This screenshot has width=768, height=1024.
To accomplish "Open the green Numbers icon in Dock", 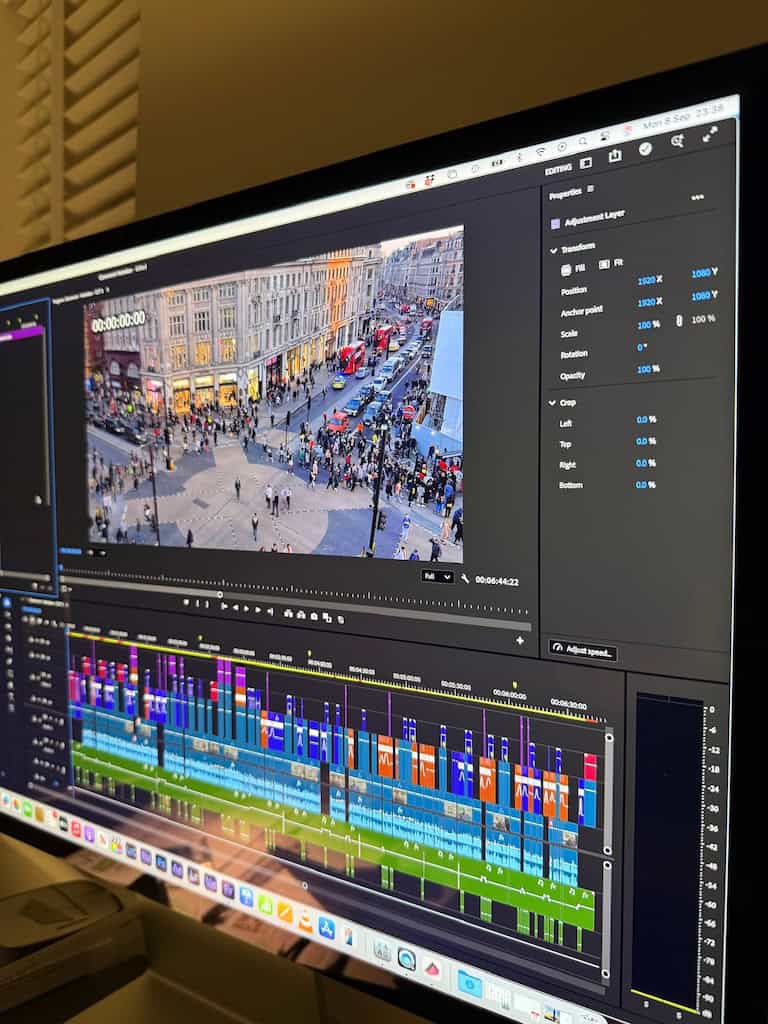I will [265, 904].
